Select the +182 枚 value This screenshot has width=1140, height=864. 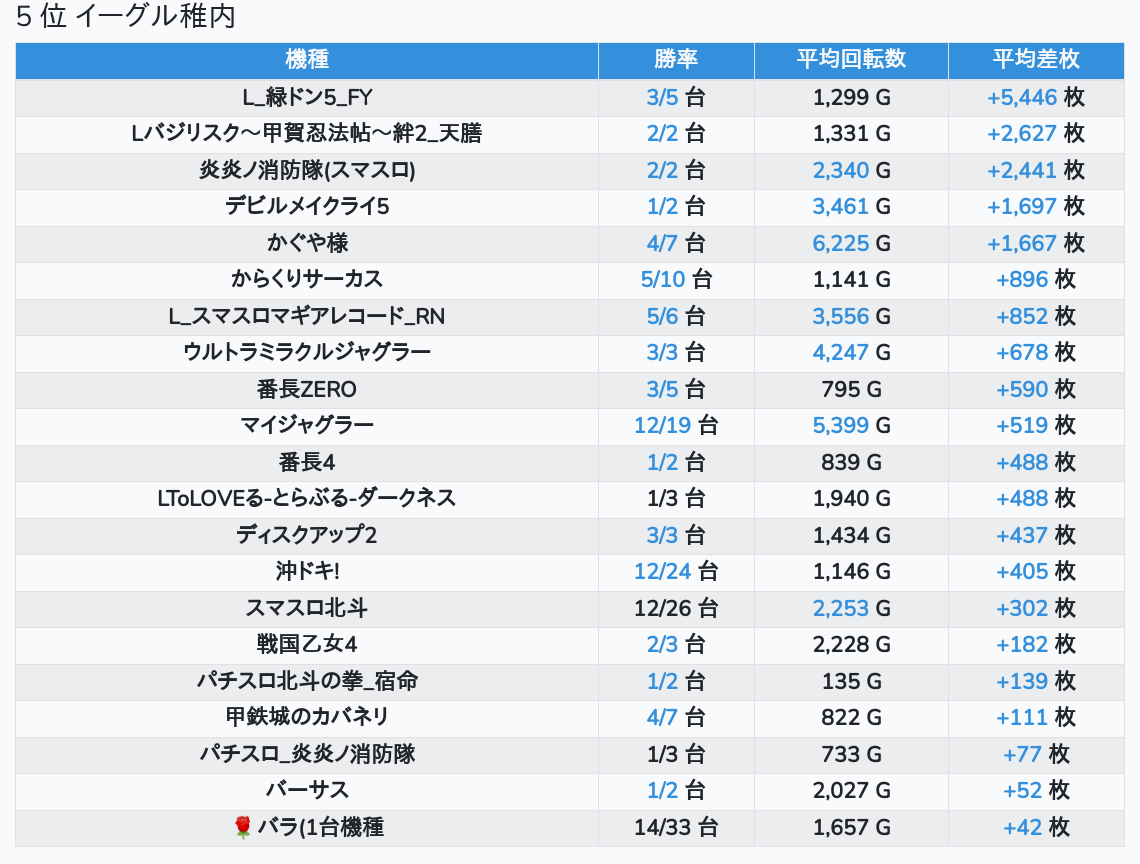tap(1036, 644)
